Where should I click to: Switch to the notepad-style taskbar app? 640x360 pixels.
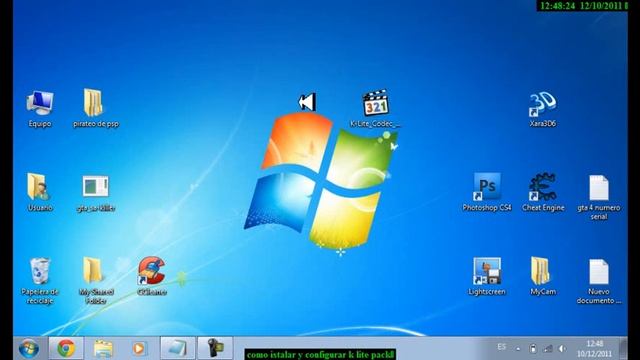178,348
